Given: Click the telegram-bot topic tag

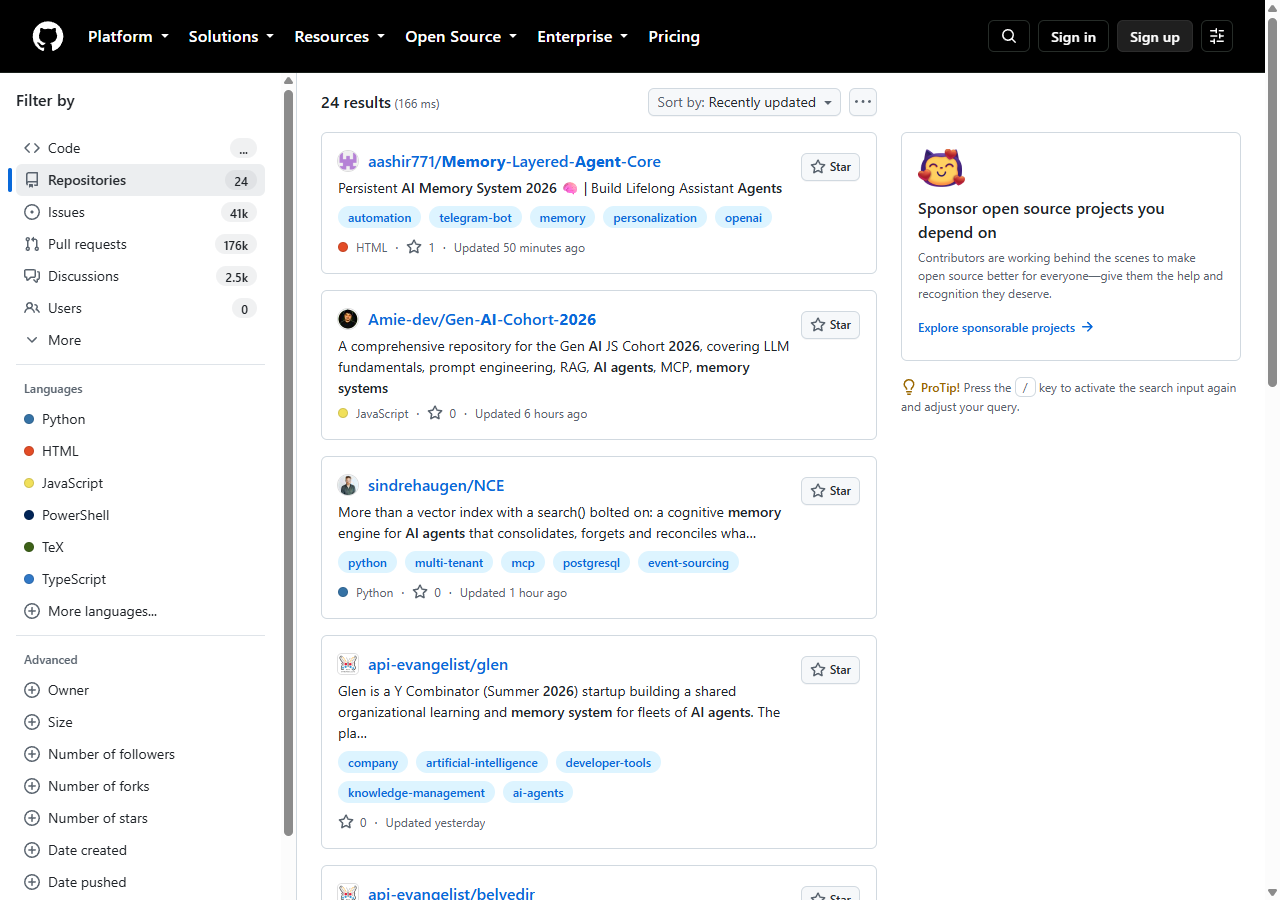Looking at the screenshot, I should pyautogui.click(x=476, y=217).
